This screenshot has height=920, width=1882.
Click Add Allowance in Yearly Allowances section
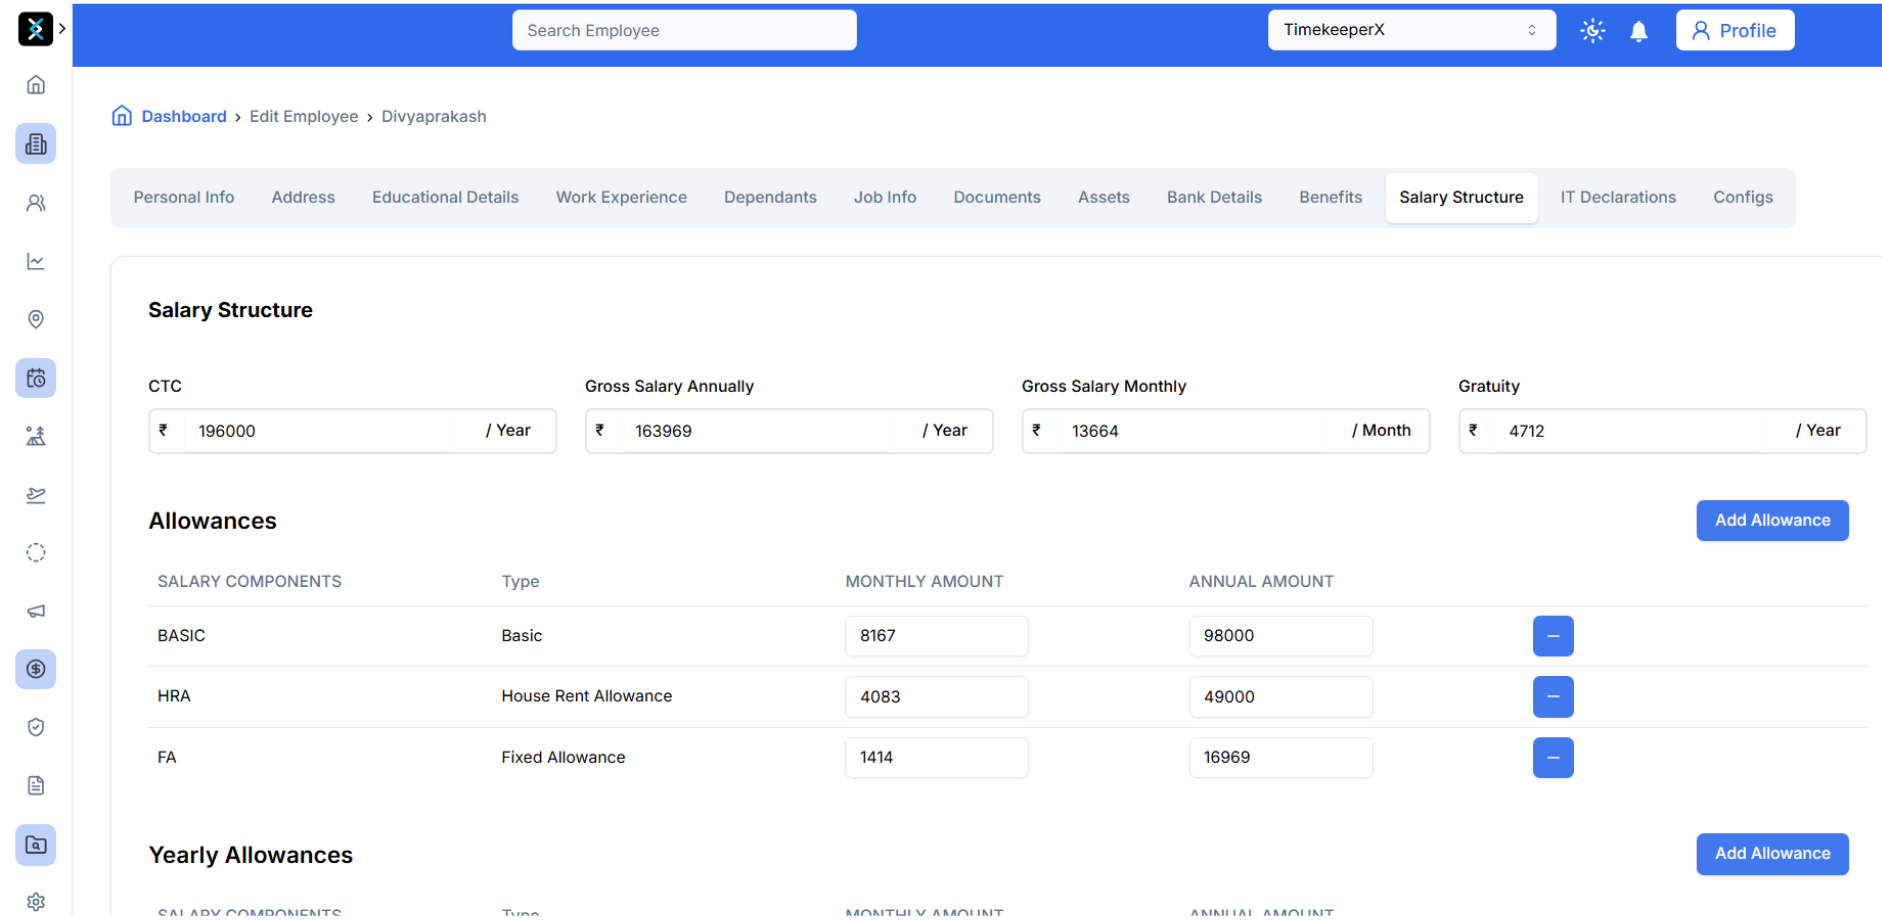tap(1772, 853)
